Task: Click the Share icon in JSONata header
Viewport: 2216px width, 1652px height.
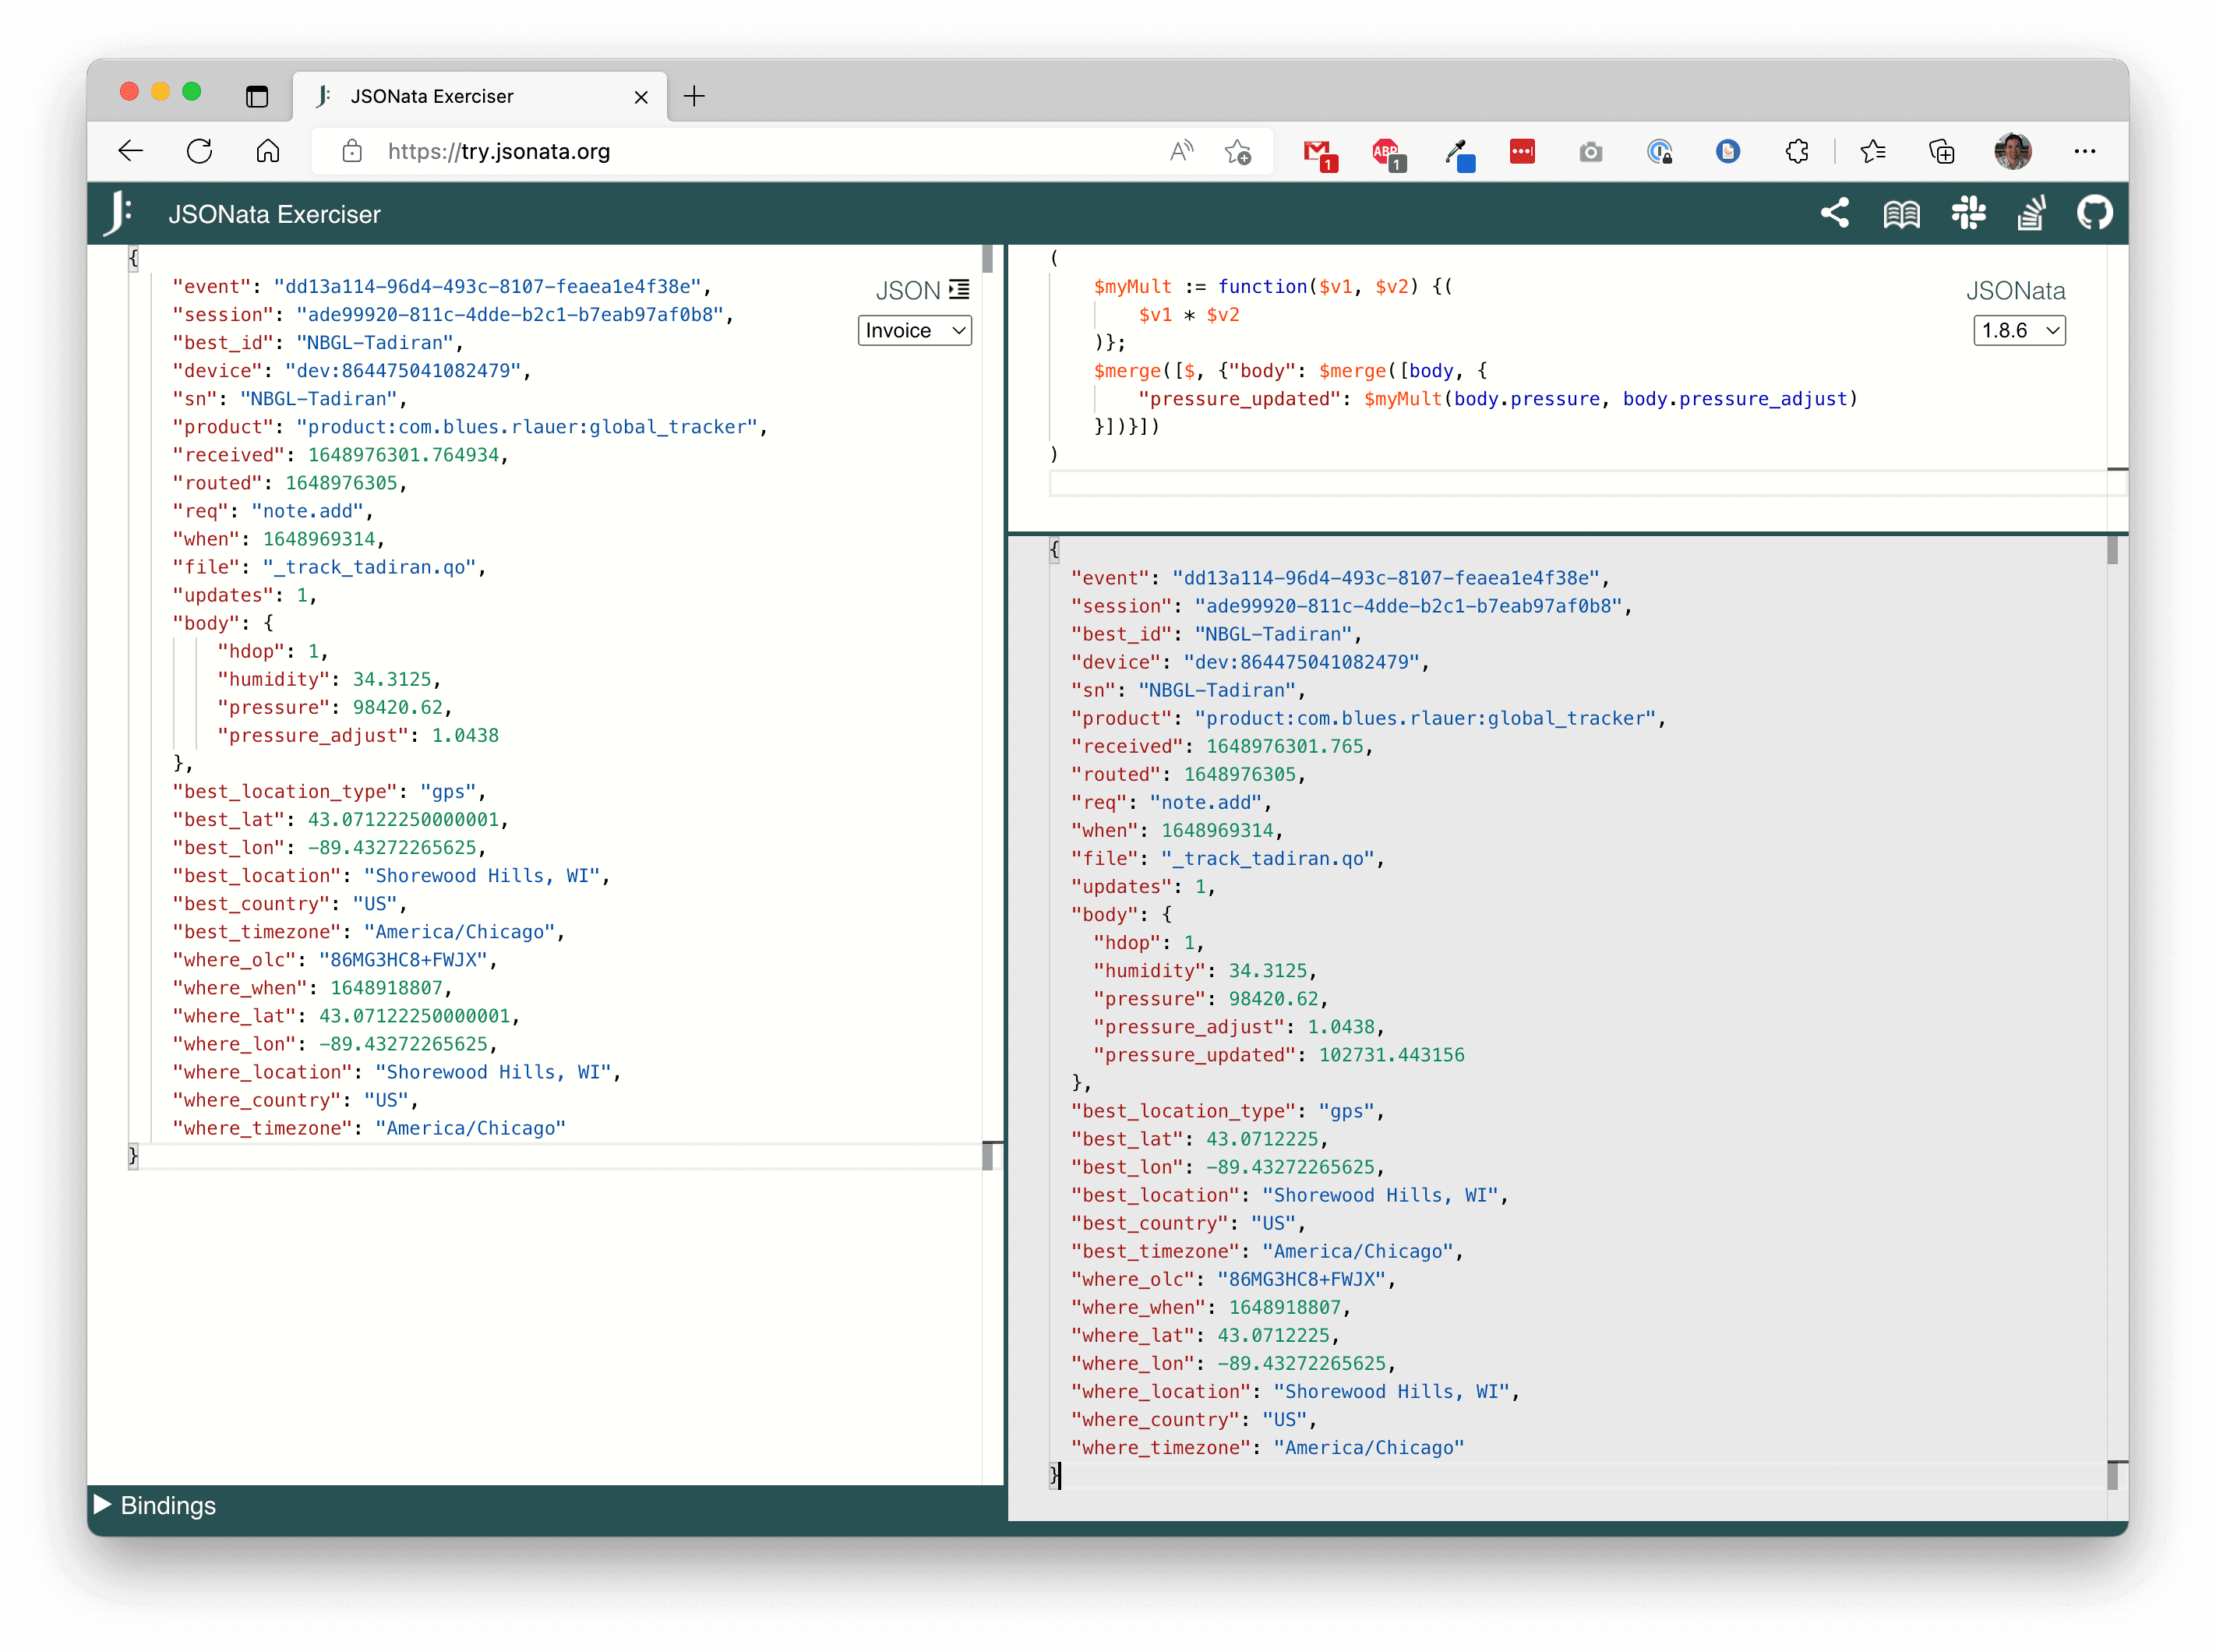Action: [x=1834, y=213]
